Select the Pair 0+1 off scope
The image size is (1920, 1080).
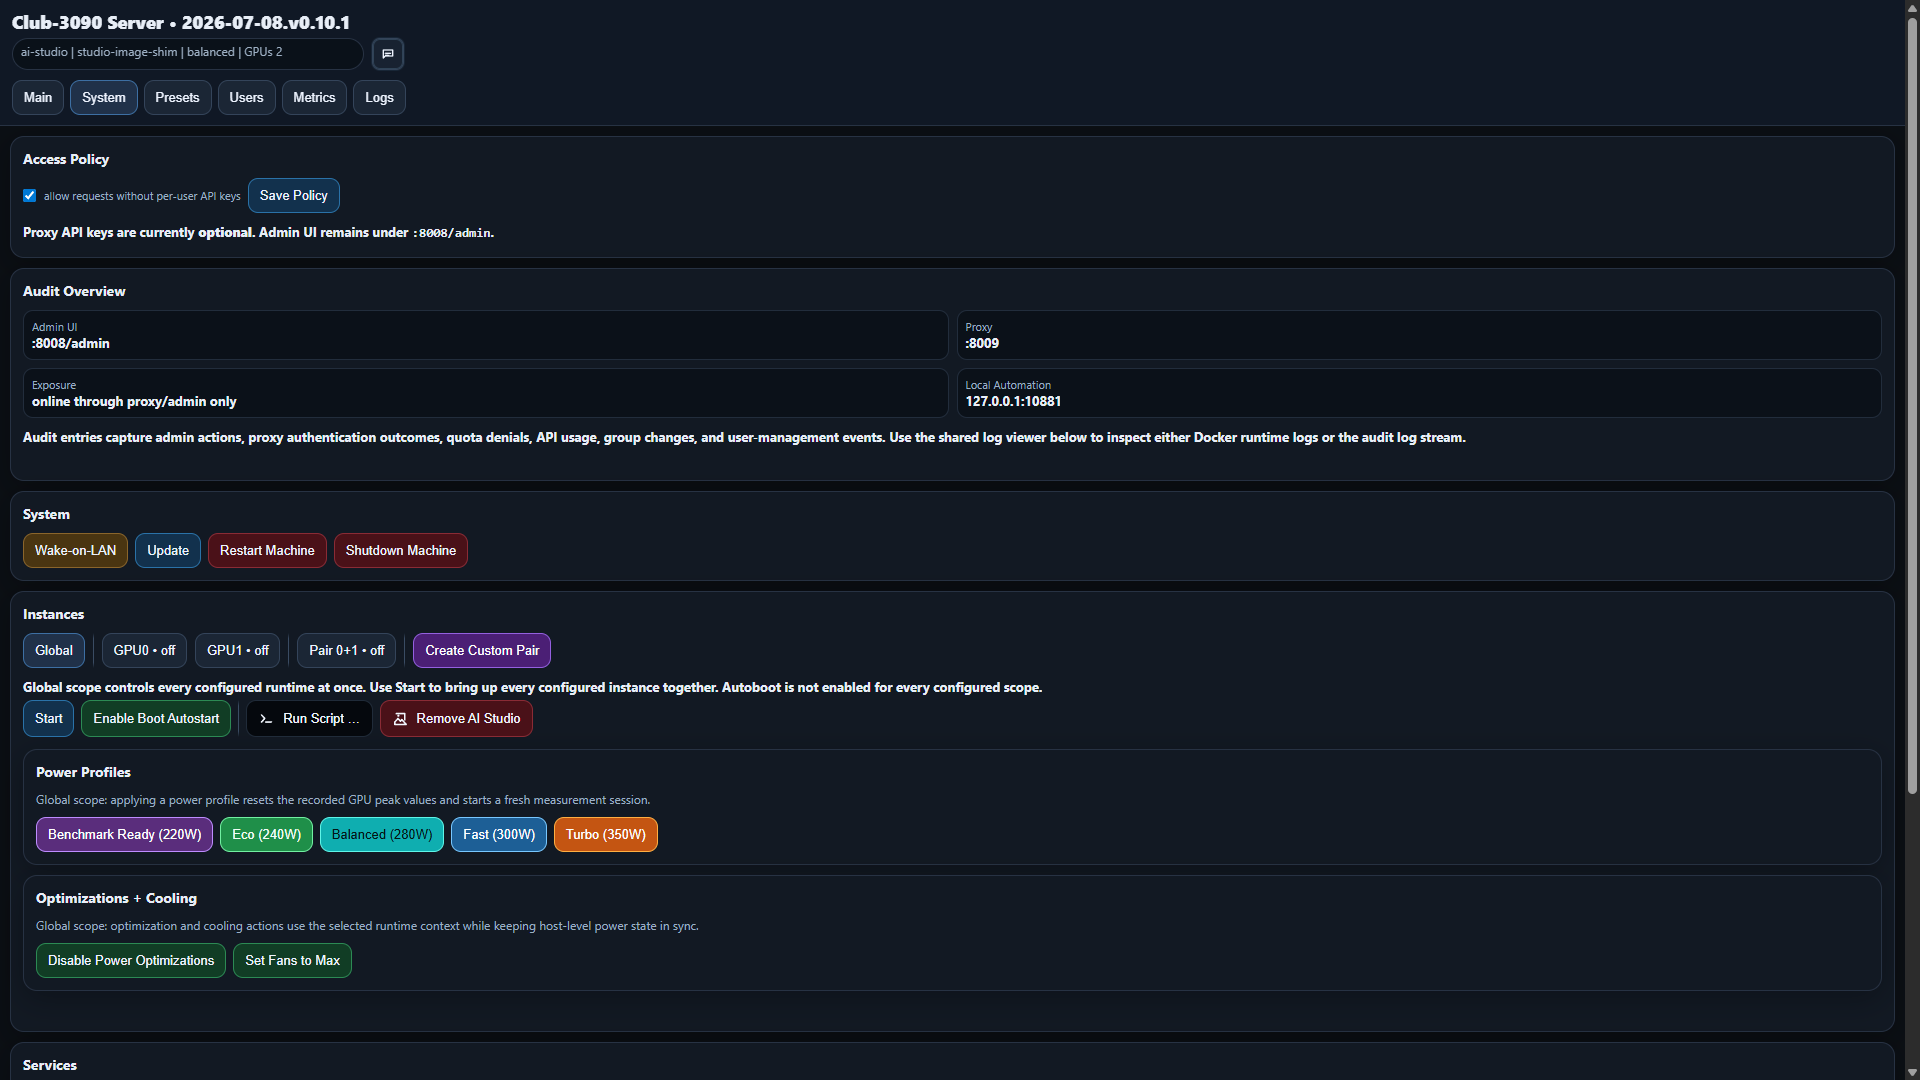click(x=347, y=651)
